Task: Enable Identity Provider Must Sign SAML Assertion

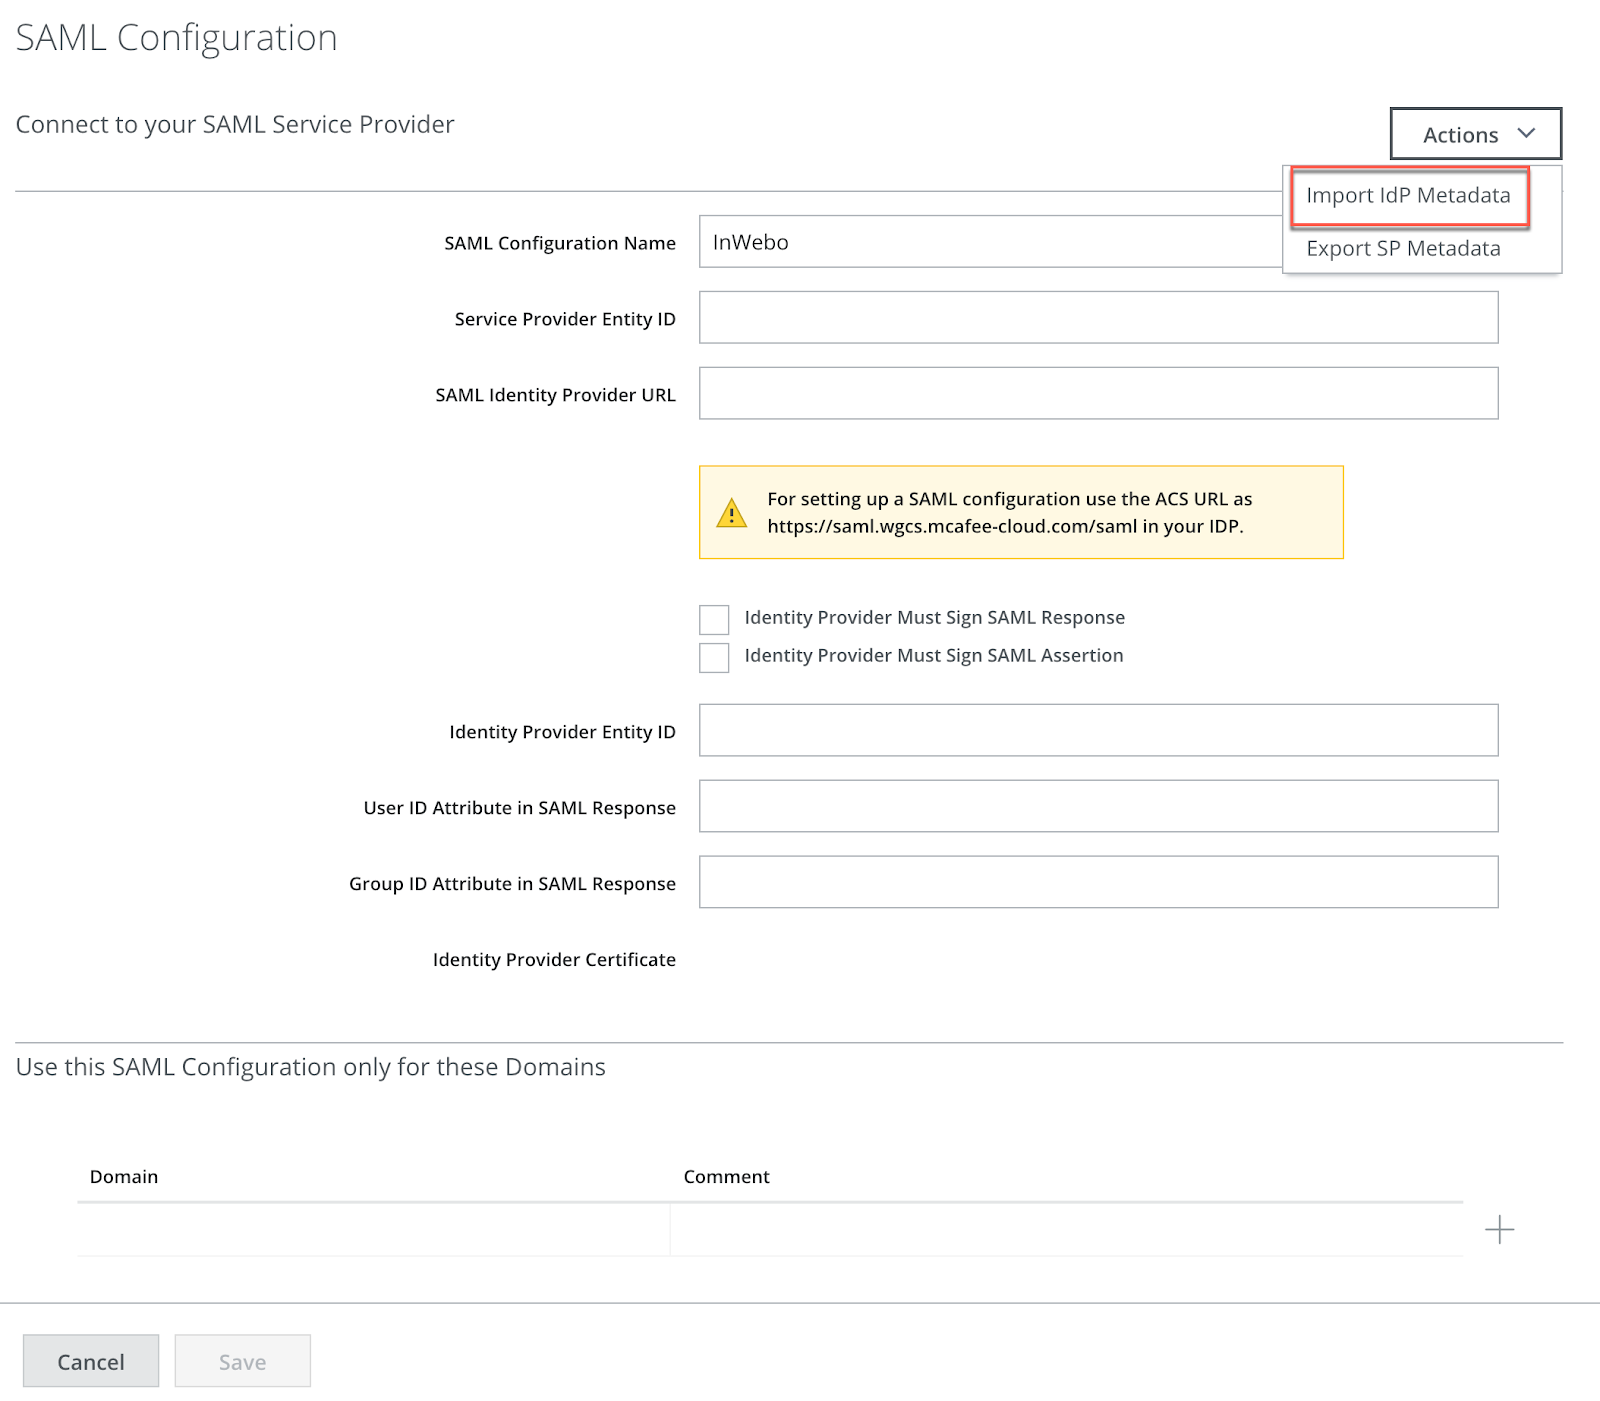Action: click(714, 658)
